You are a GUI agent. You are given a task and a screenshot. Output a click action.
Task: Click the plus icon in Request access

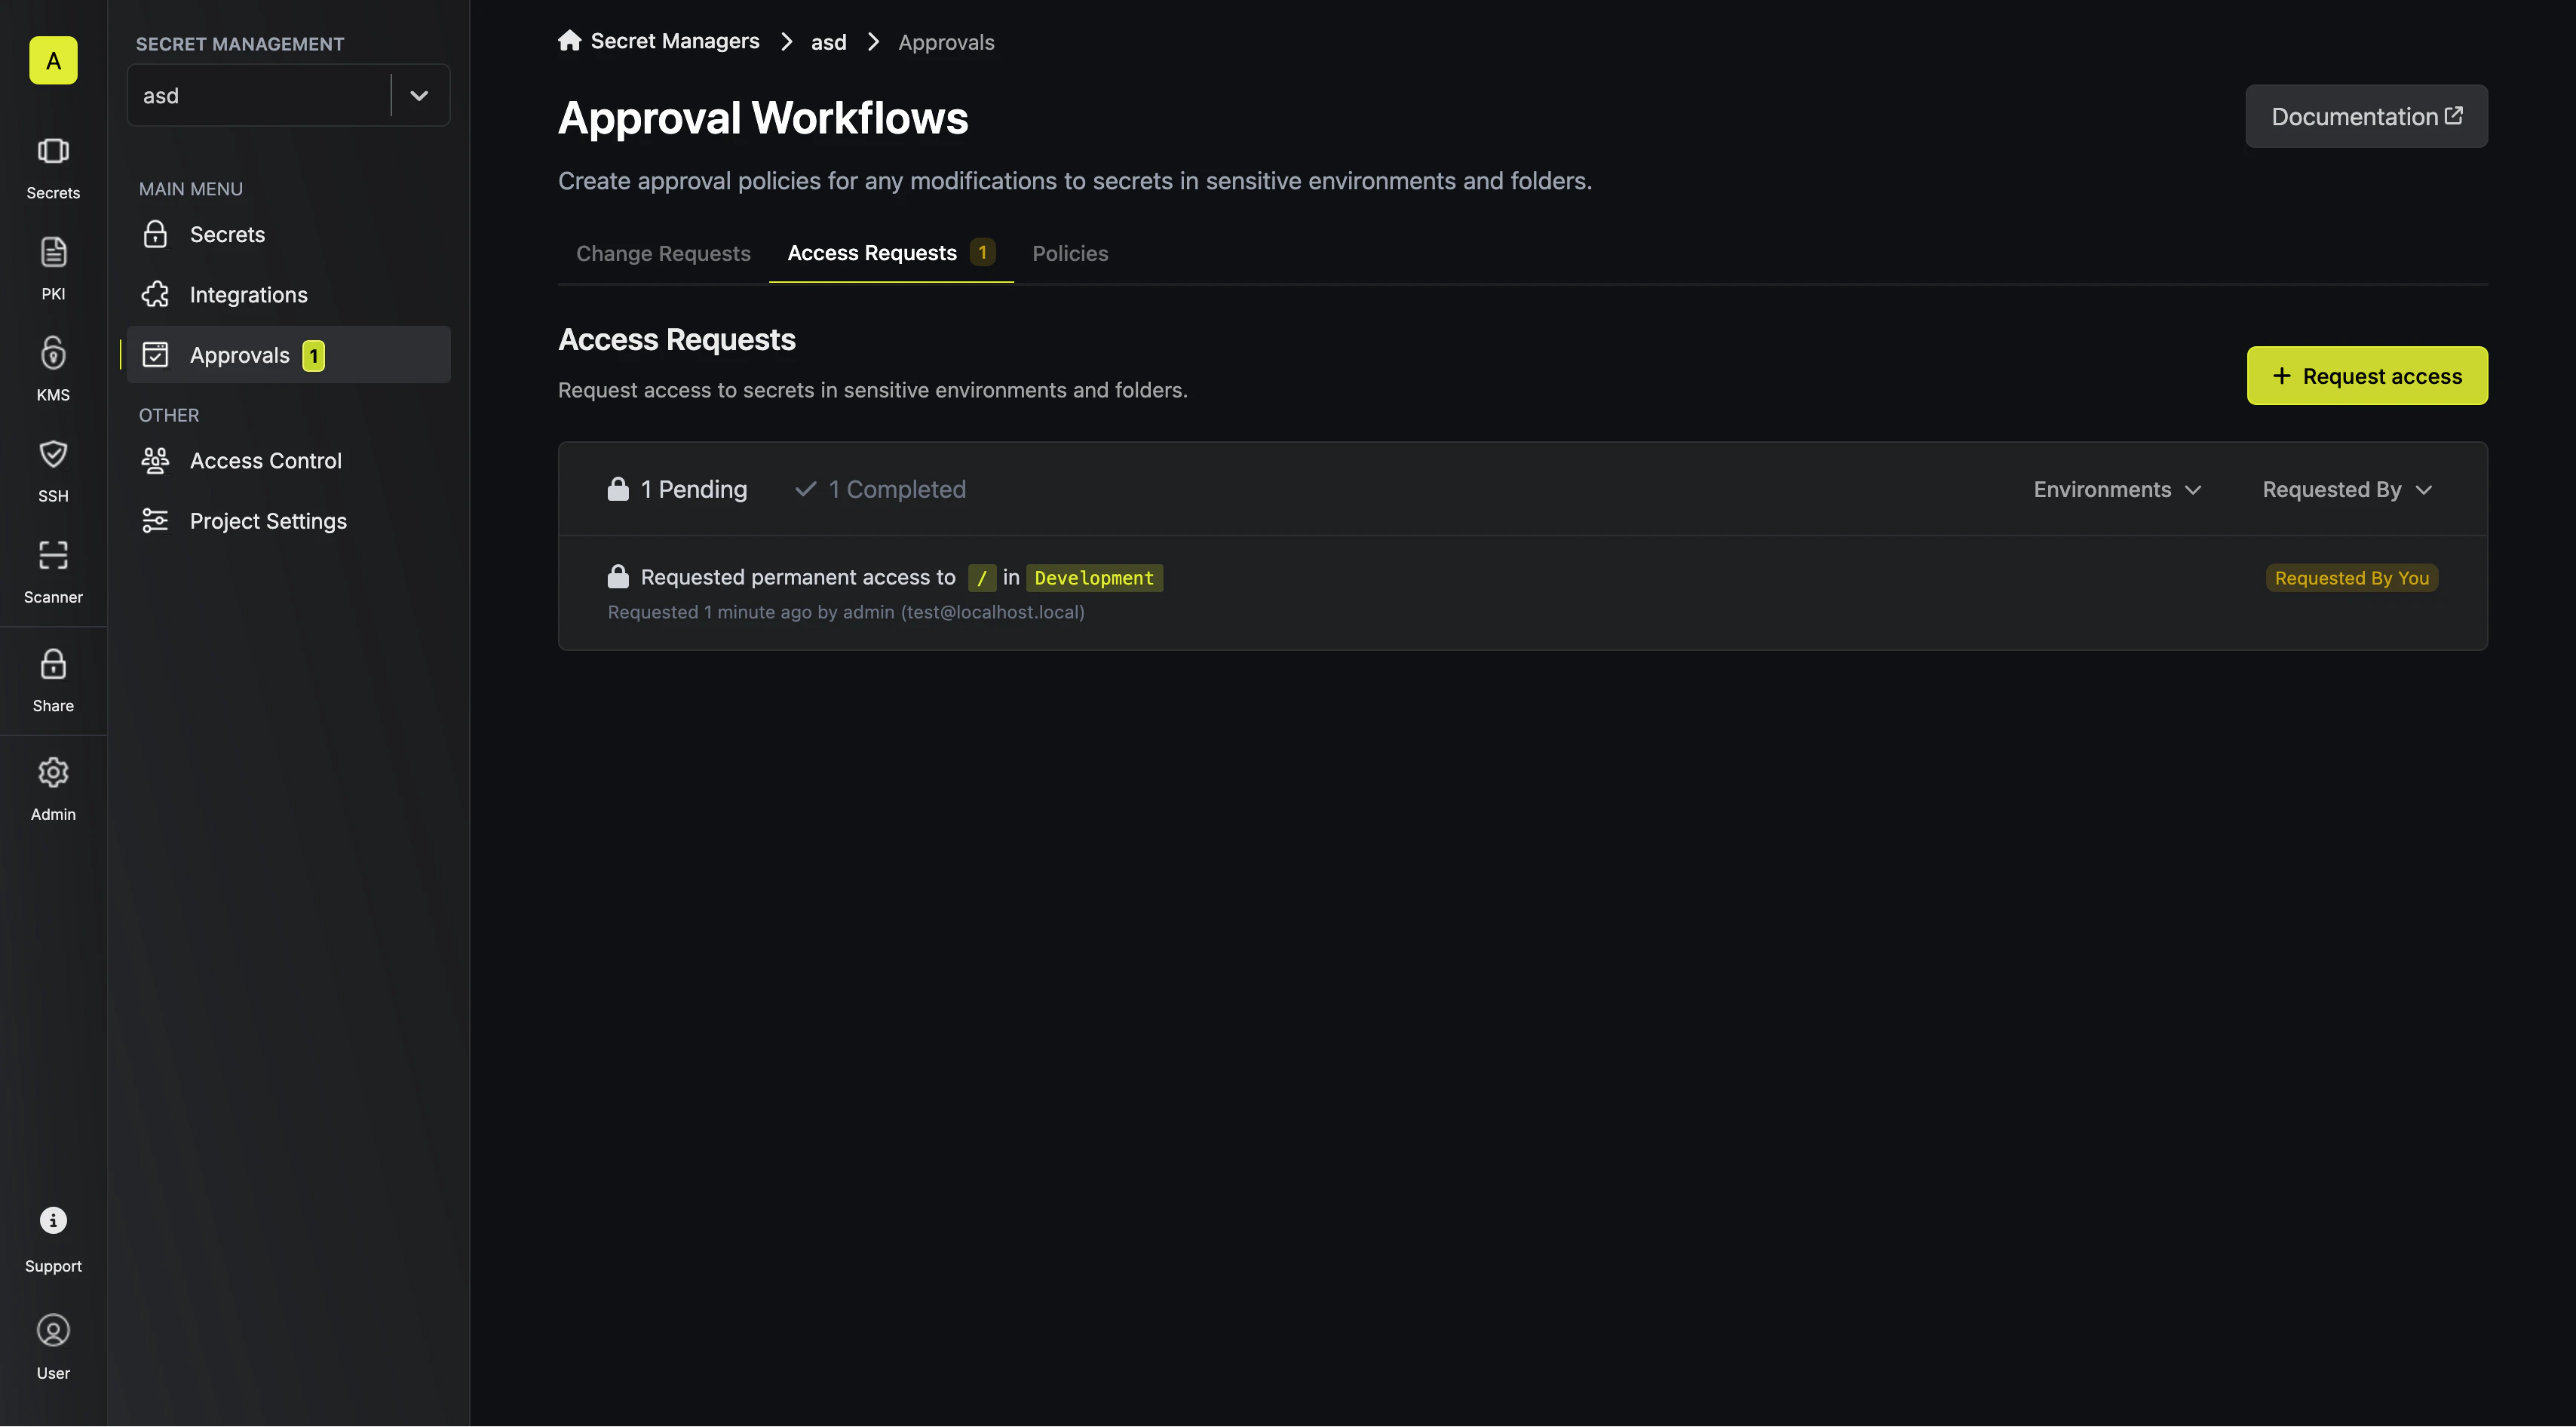[2281, 376]
